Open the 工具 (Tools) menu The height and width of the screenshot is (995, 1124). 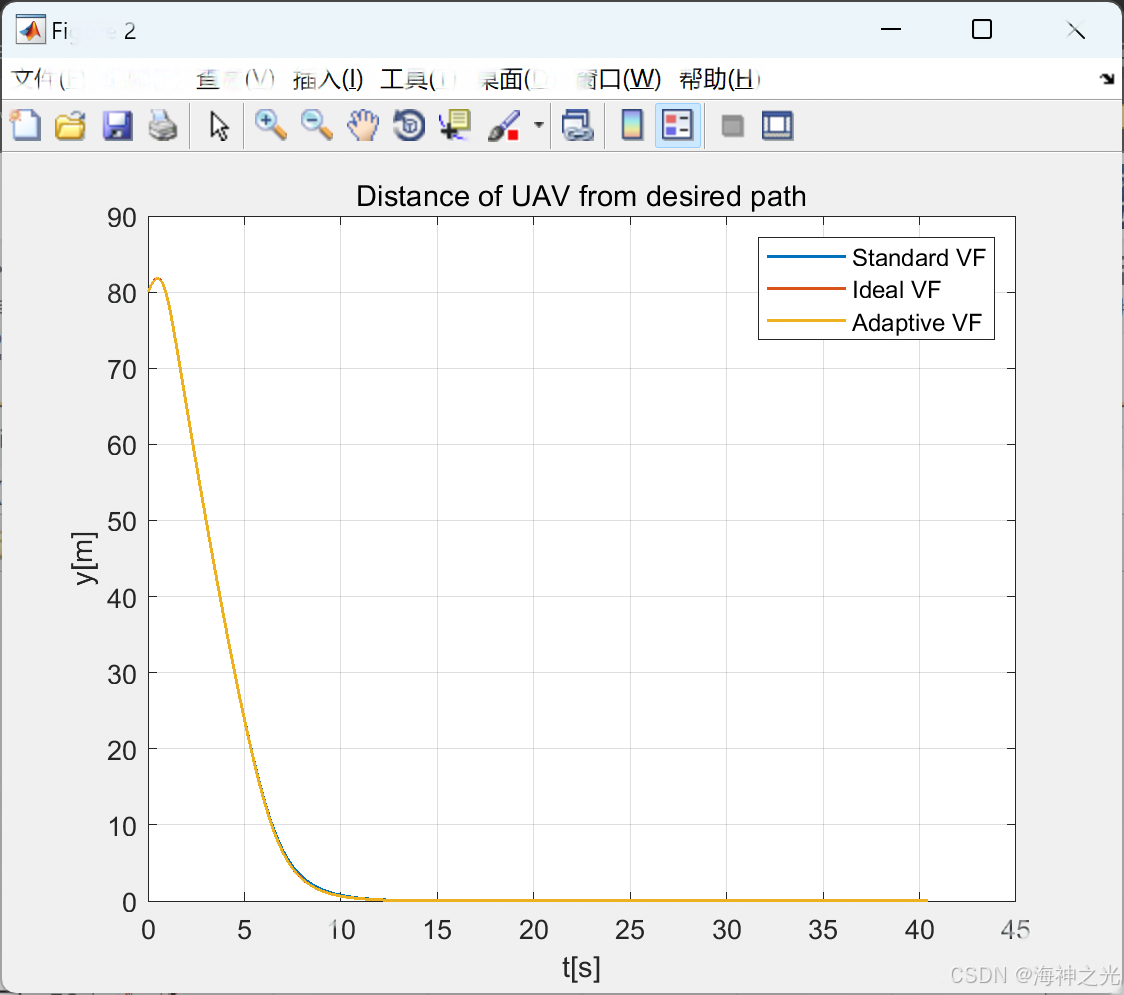click(419, 79)
